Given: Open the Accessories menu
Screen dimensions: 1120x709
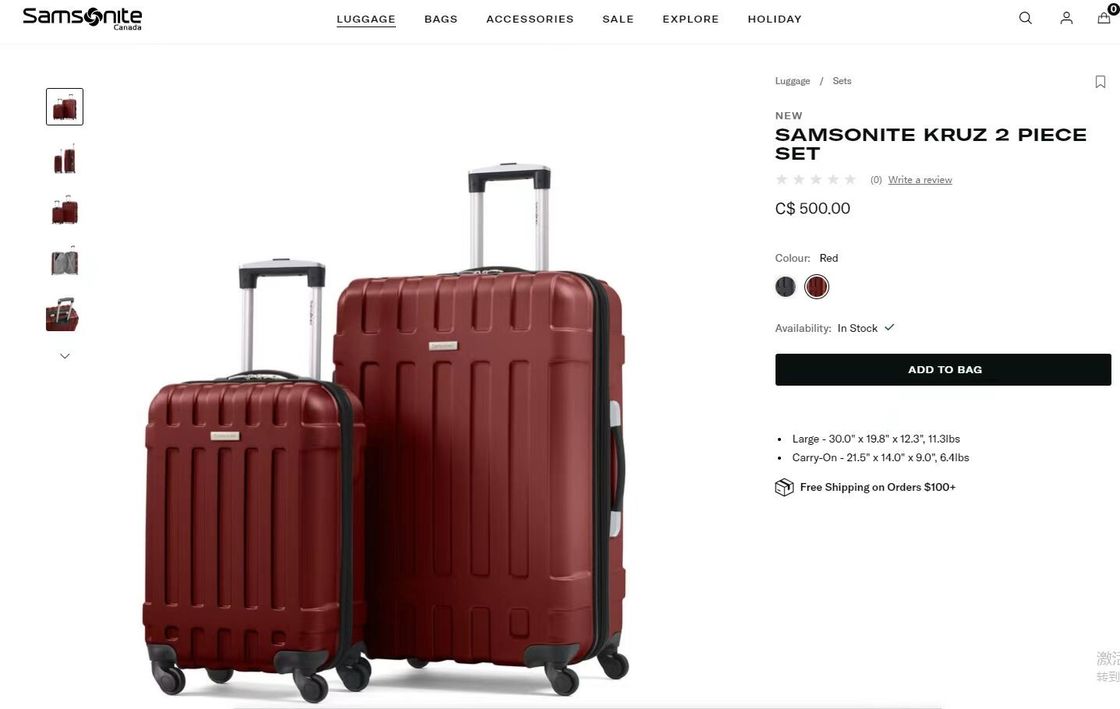Looking at the screenshot, I should tap(530, 19).
